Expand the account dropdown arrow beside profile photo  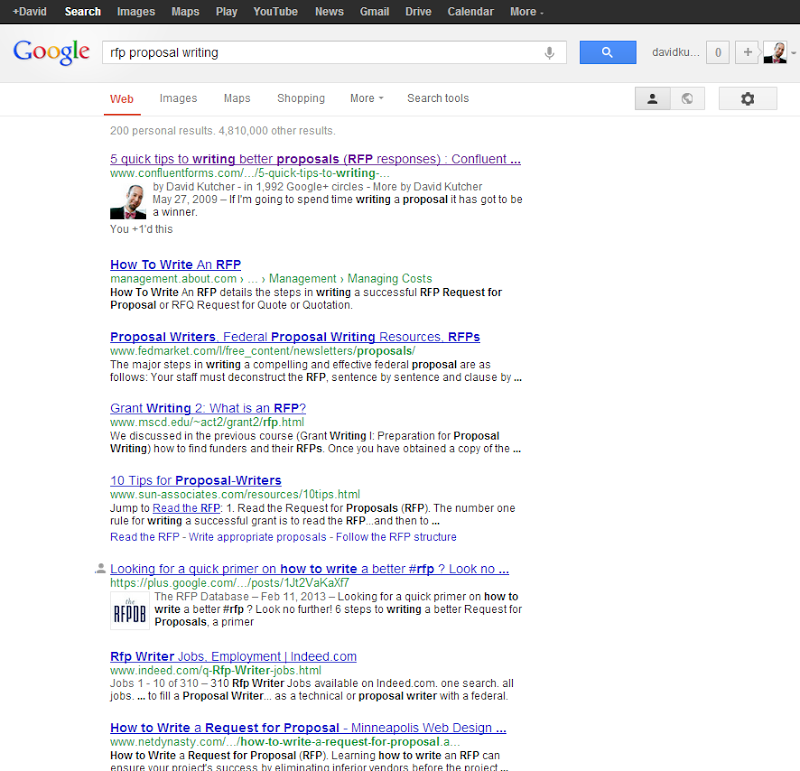pos(793,53)
